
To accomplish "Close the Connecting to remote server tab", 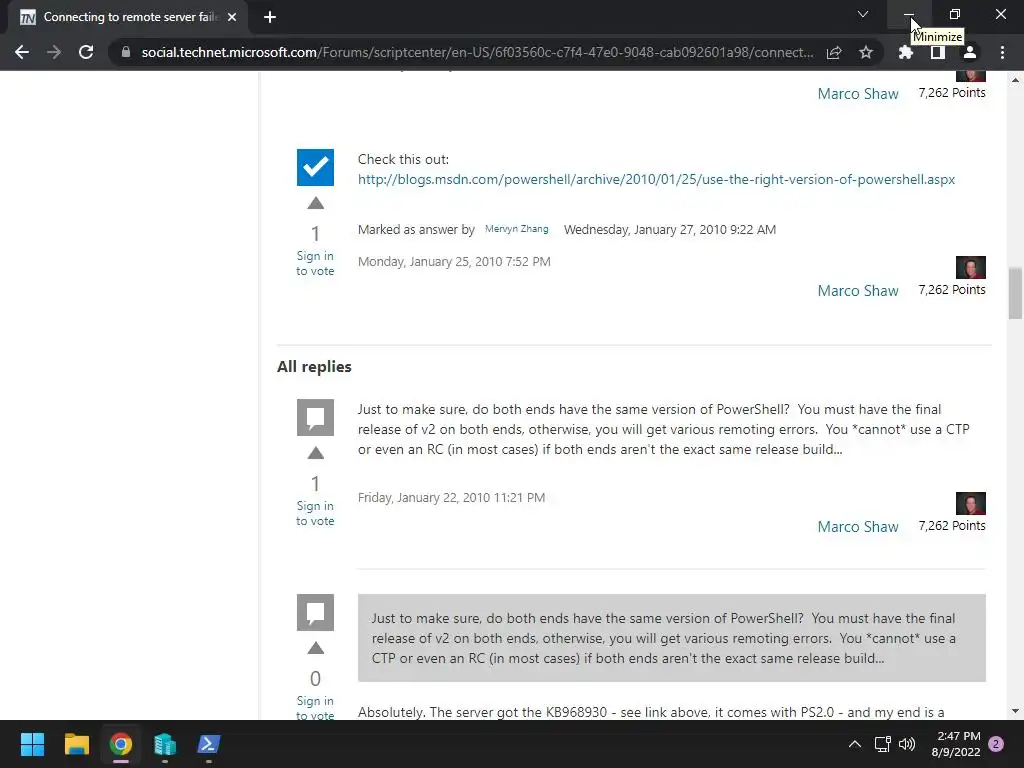I will click(232, 17).
